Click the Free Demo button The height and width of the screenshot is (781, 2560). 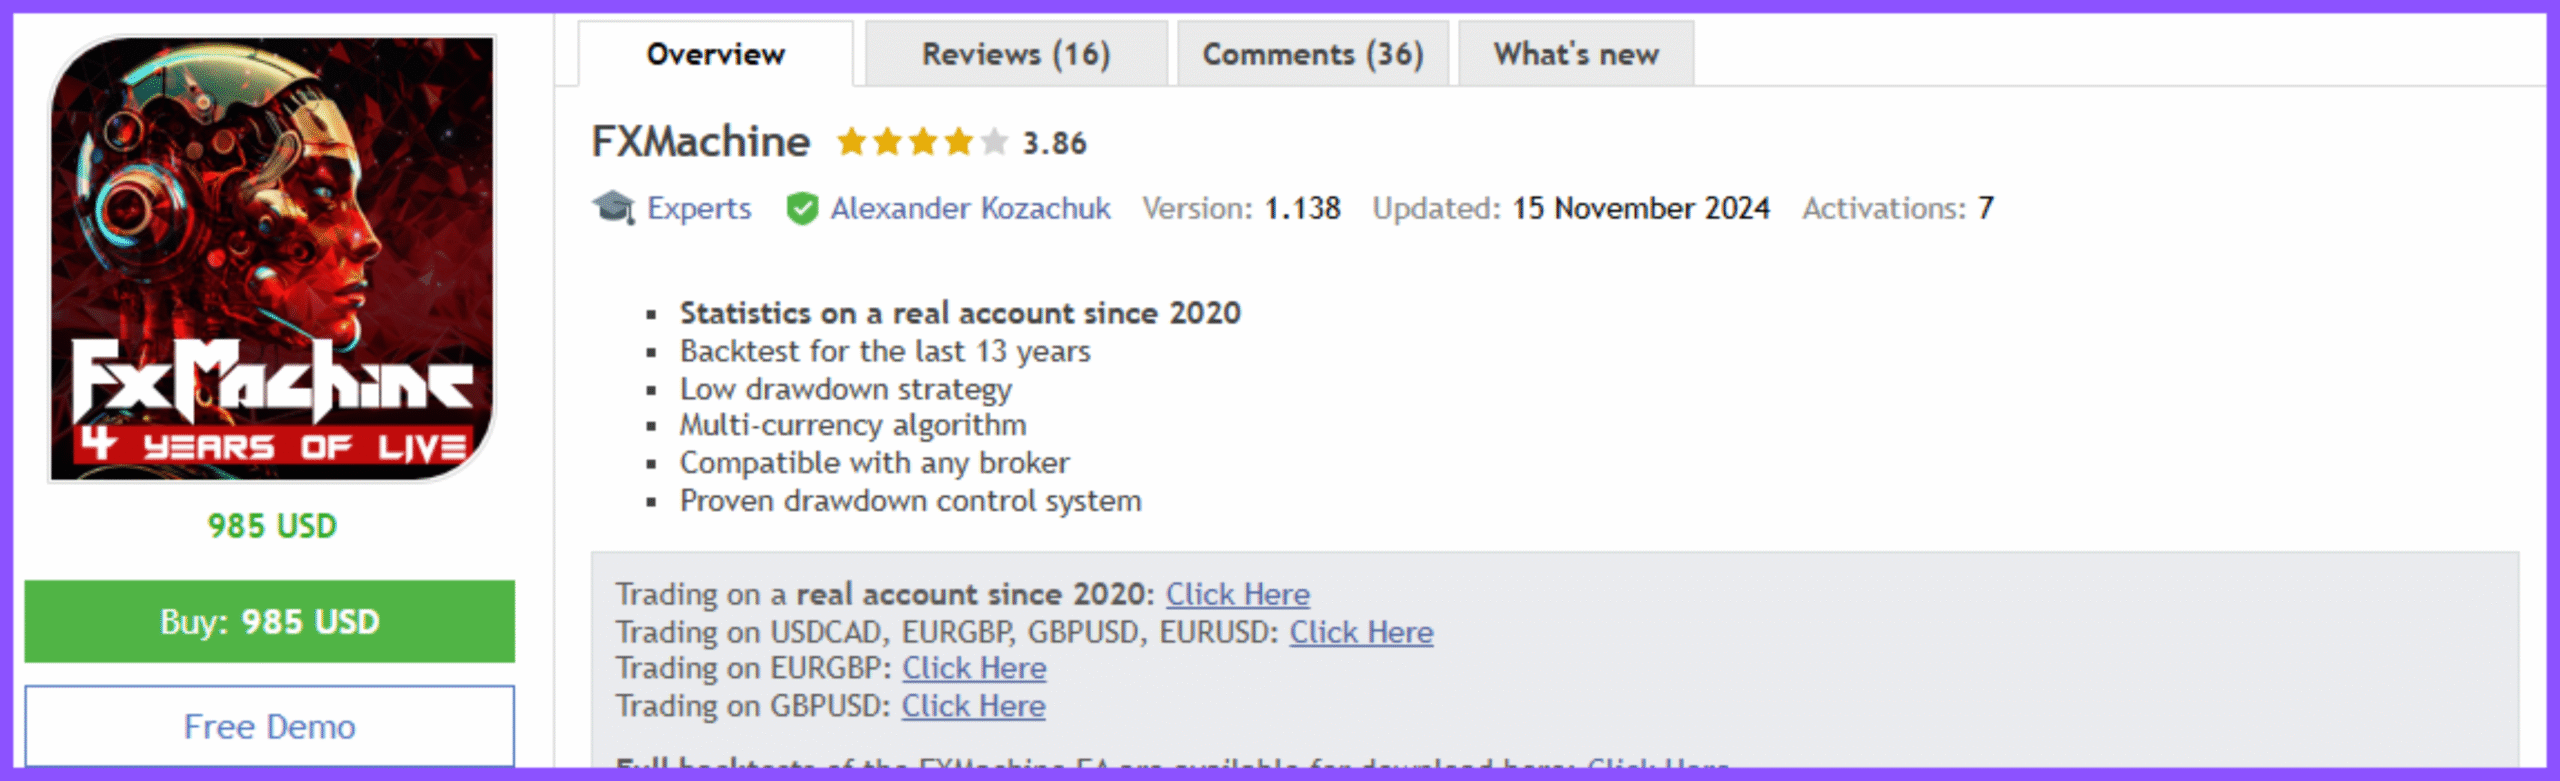coord(270,726)
